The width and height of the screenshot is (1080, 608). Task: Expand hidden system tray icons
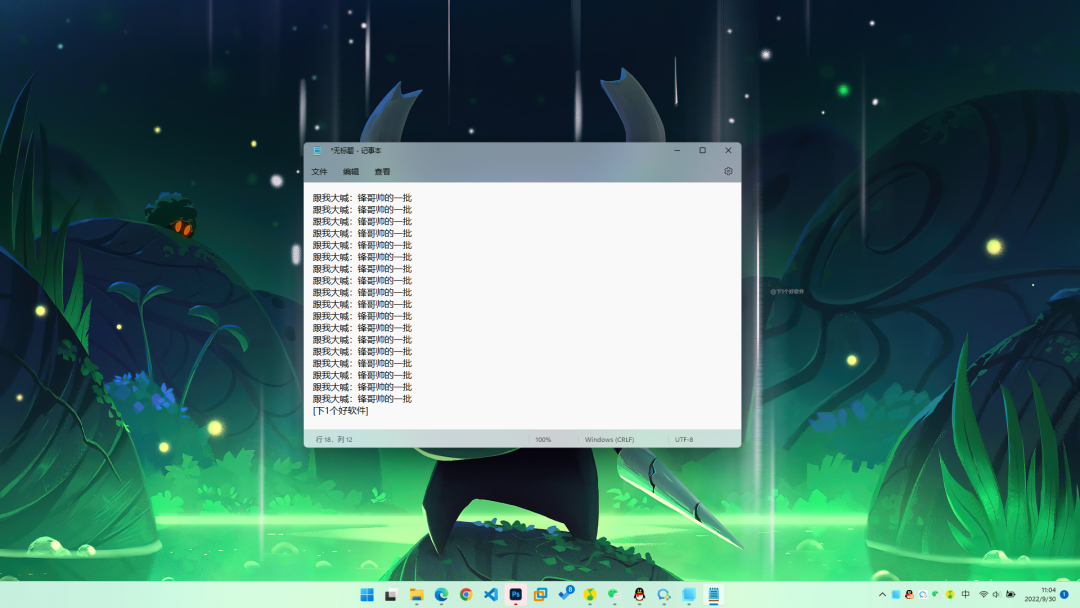(883, 595)
